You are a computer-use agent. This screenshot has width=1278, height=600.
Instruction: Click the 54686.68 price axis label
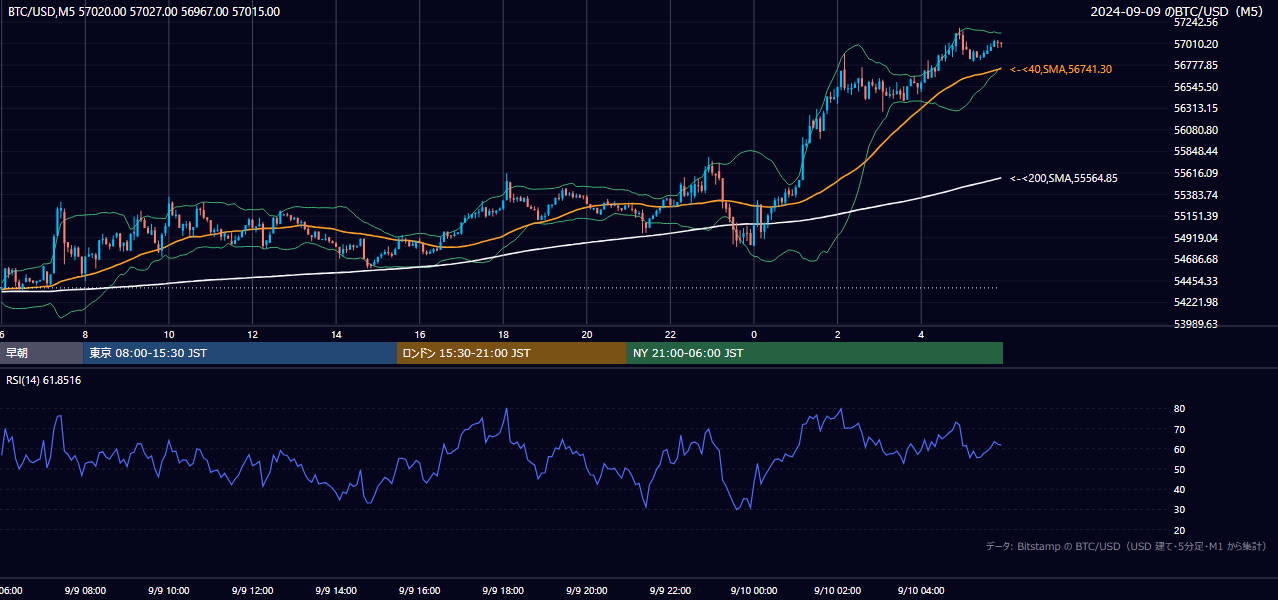point(1196,259)
